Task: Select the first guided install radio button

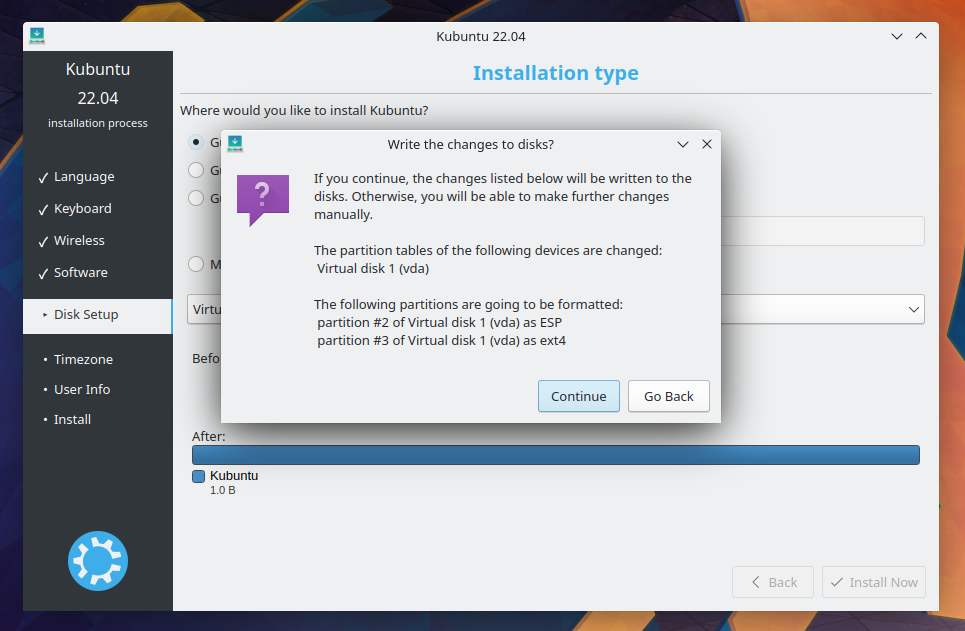Action: coord(196,142)
